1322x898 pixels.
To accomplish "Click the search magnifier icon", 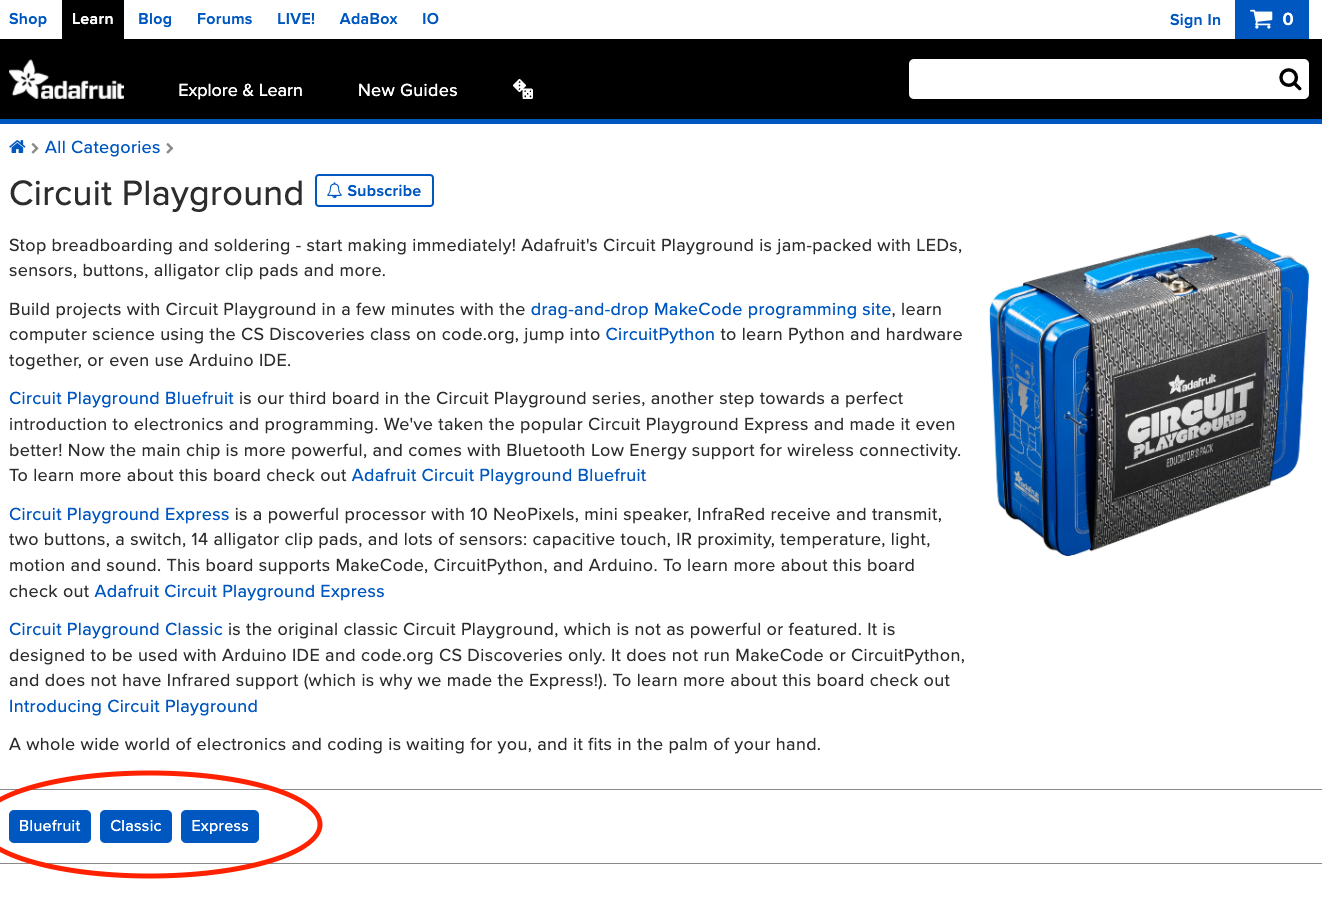I will pos(1290,79).
